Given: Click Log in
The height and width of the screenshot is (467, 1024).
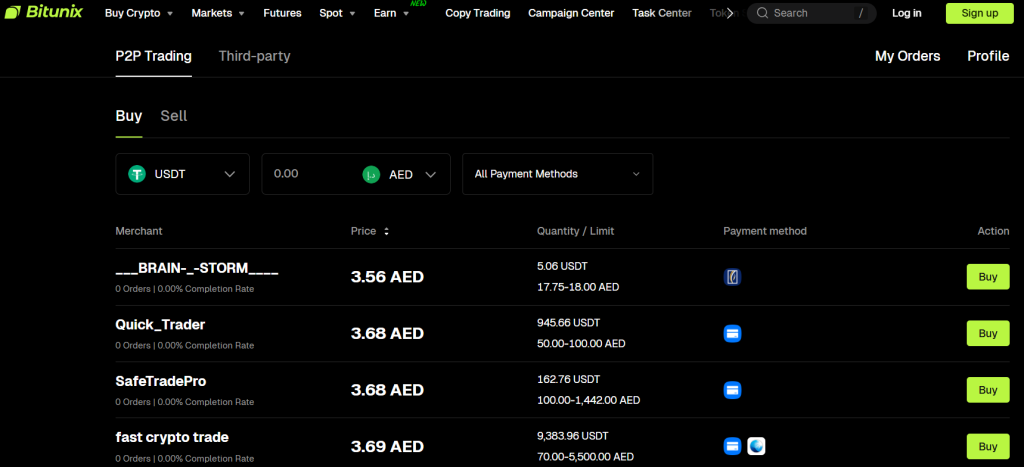Looking at the screenshot, I should 906,13.
